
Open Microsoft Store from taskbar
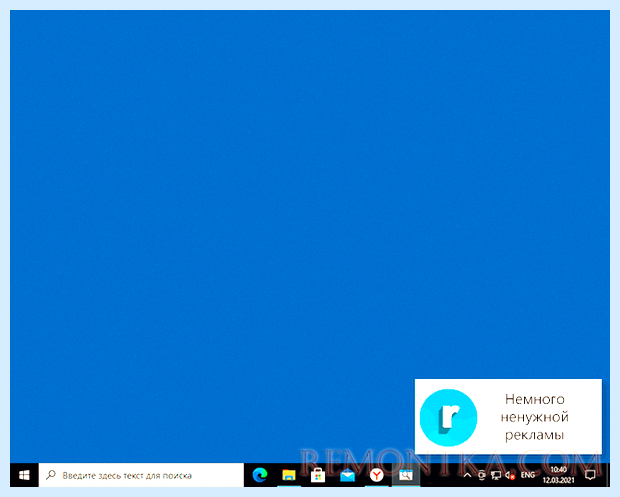coord(318,475)
